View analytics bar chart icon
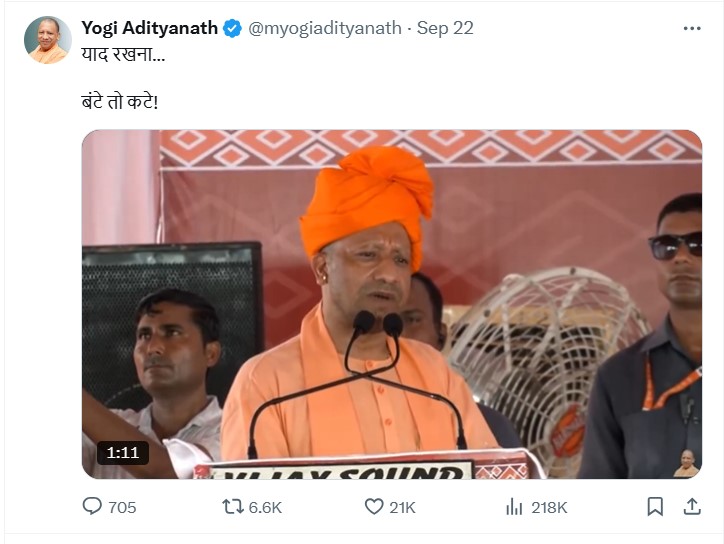Viewport: 724px width, 544px height. click(514, 507)
